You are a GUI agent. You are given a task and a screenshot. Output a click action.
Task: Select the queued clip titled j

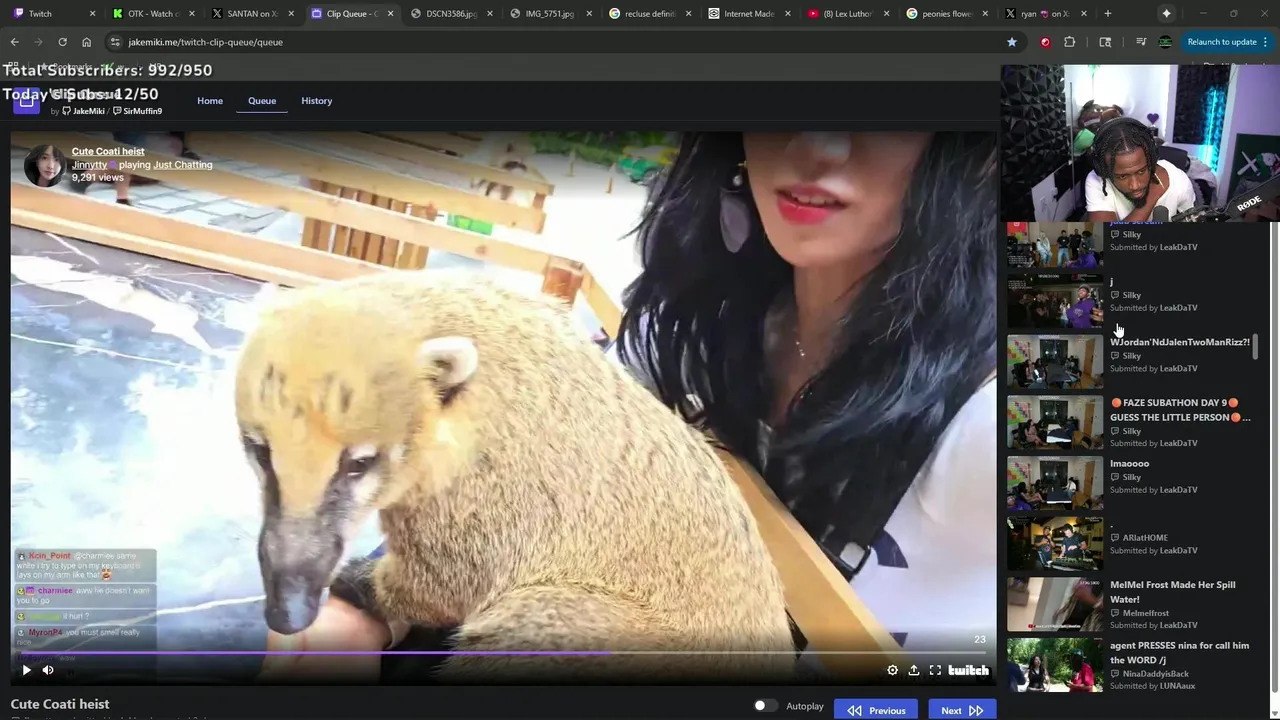tap(1130, 300)
